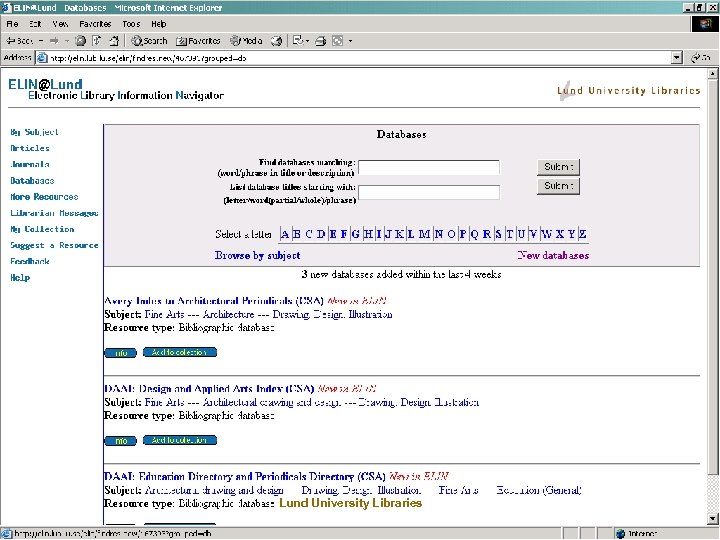Viewport: 720px width, 540px height.
Task: Open DAAI Education Directory and Periodicals link
Action: pyautogui.click(x=245, y=476)
